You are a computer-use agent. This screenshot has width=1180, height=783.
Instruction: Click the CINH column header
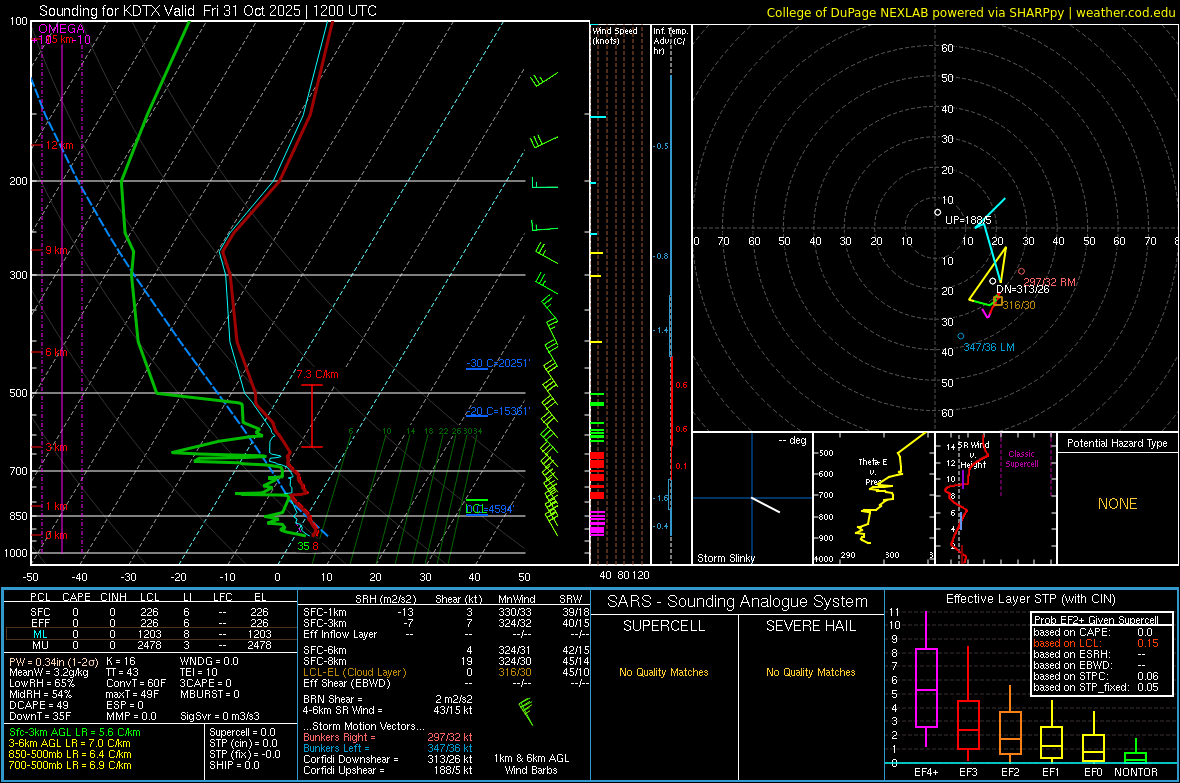(x=113, y=597)
